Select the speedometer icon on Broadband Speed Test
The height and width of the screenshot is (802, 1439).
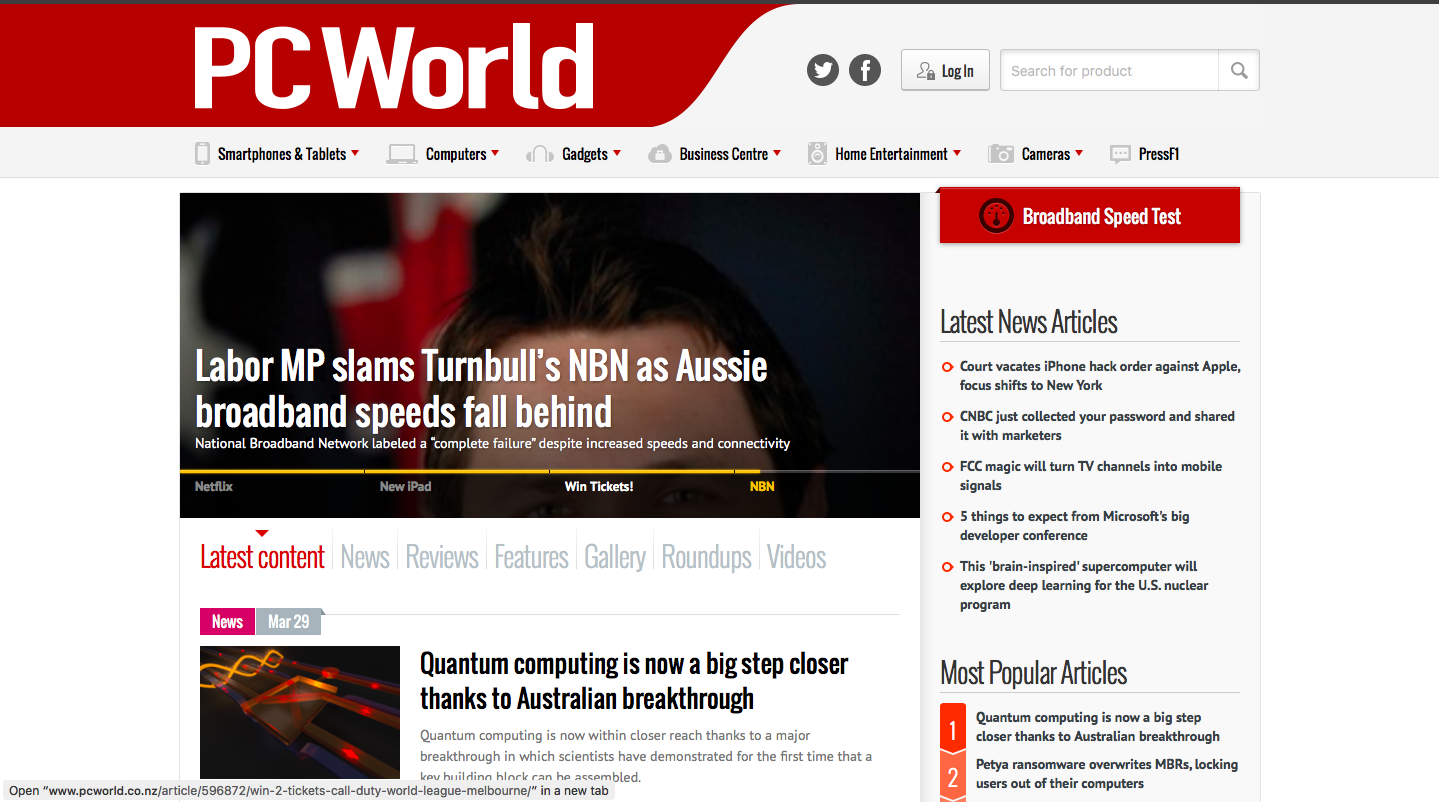point(996,215)
